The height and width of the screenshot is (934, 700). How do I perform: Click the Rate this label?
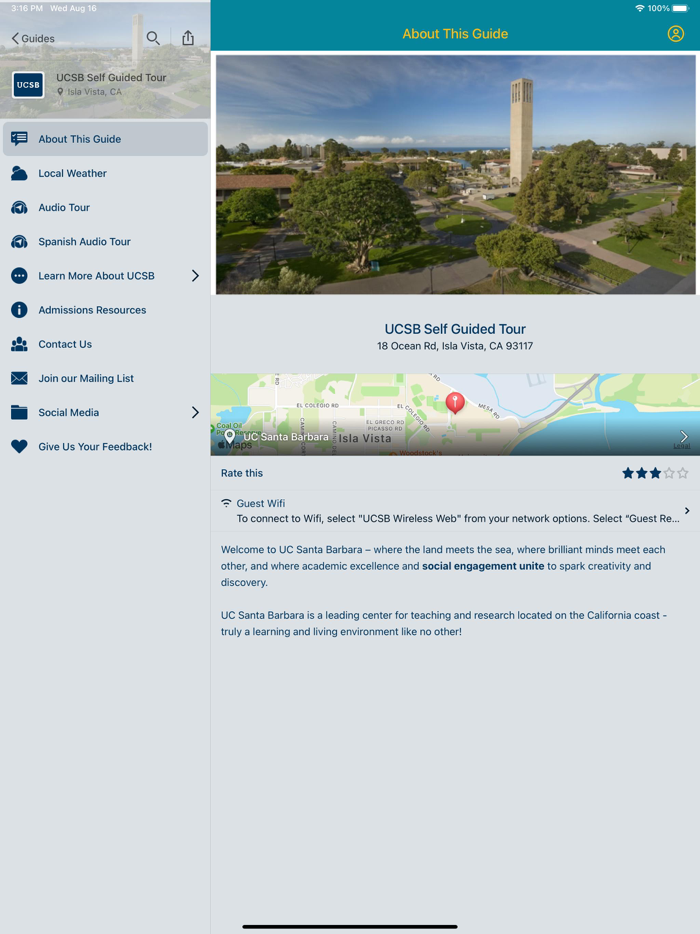click(x=242, y=473)
